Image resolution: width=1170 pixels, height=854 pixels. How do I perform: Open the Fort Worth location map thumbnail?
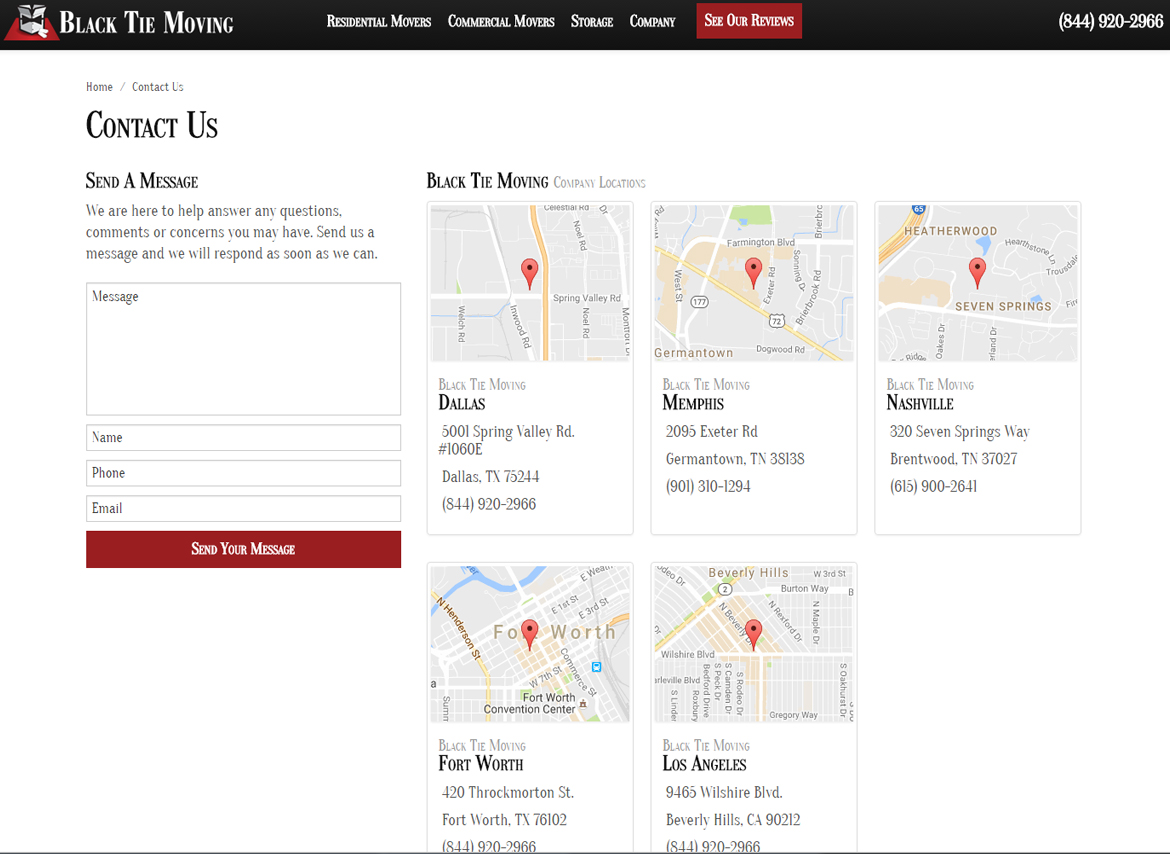[x=530, y=644]
